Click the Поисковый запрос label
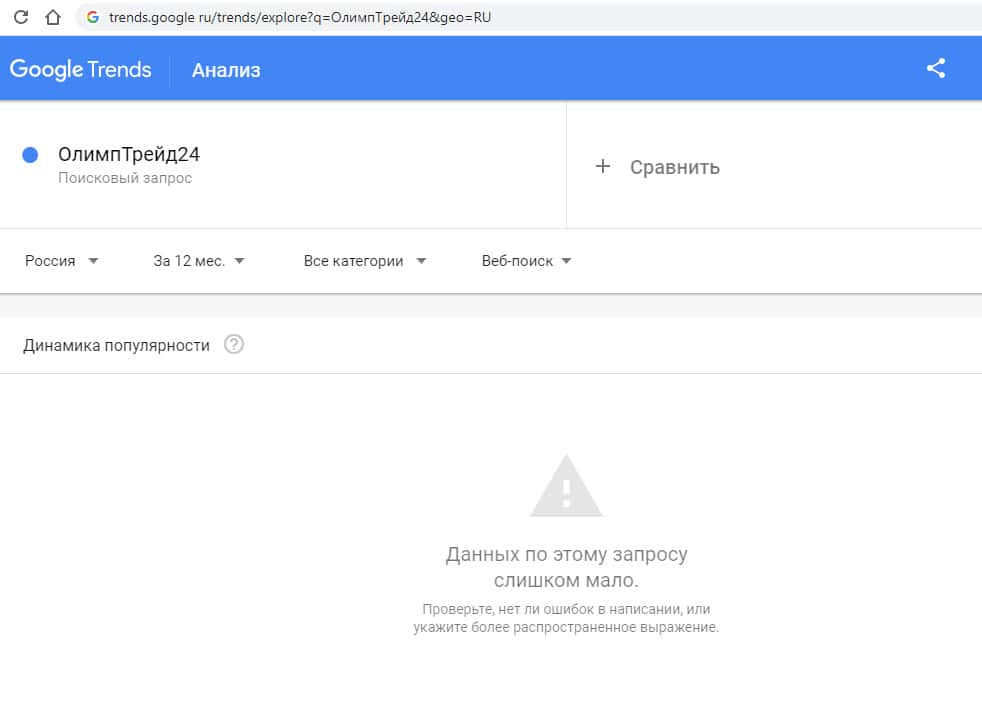982x709 pixels. pos(125,178)
